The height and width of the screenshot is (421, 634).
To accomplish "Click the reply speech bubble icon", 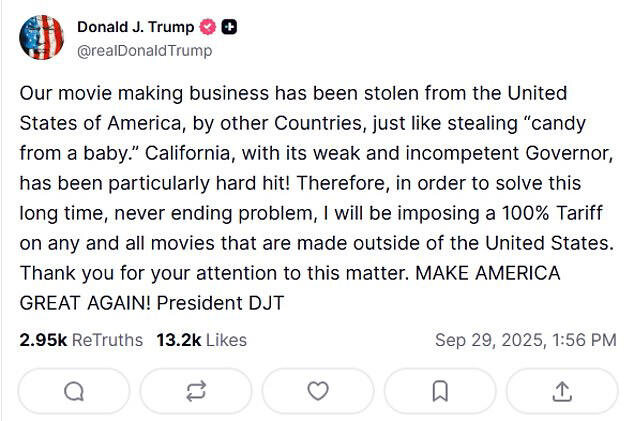I will (x=73, y=391).
